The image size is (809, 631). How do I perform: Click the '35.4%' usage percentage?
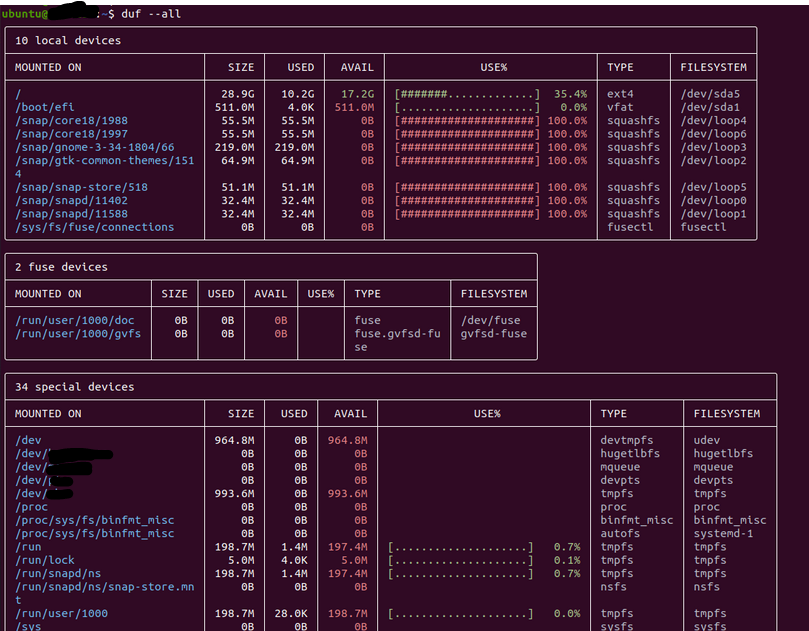click(x=570, y=94)
